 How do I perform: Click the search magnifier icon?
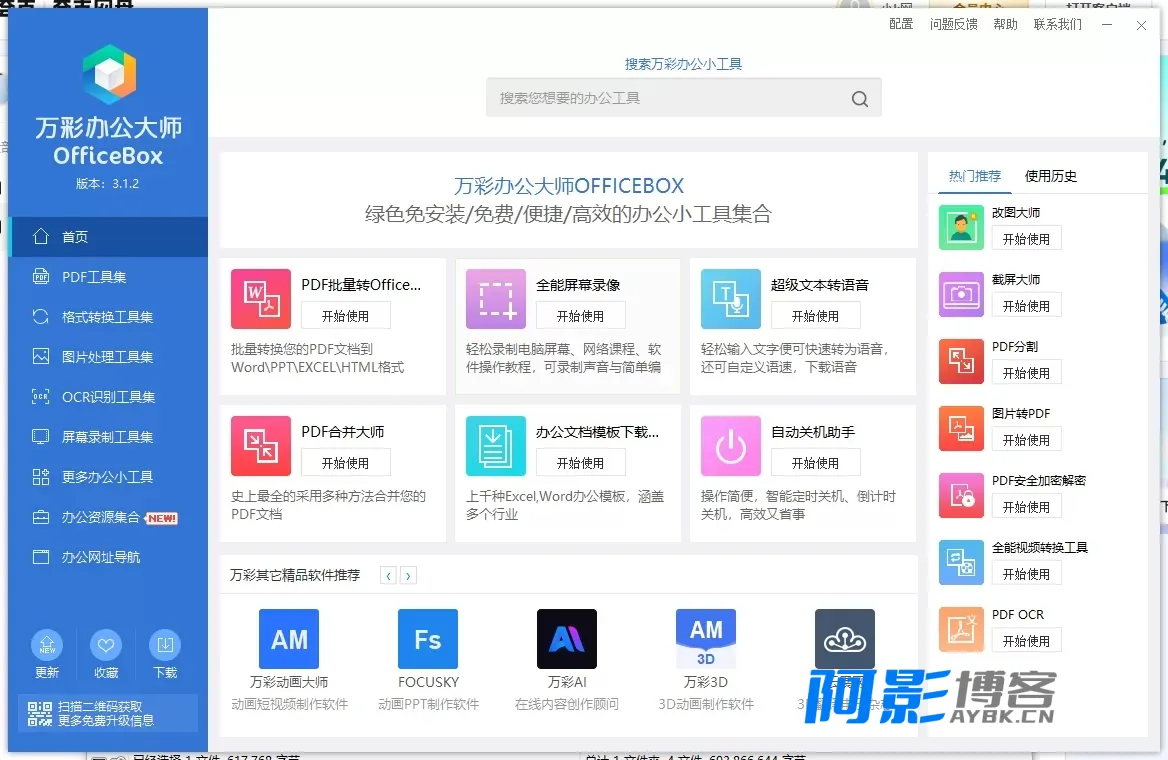pos(860,98)
